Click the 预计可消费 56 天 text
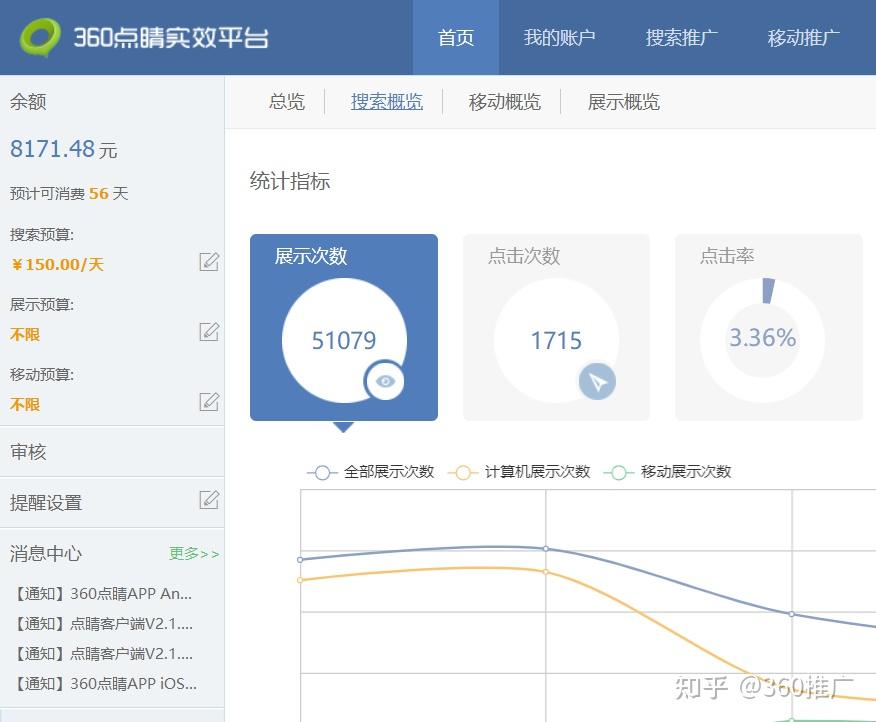Screen dimensions: 876x722 69,193
